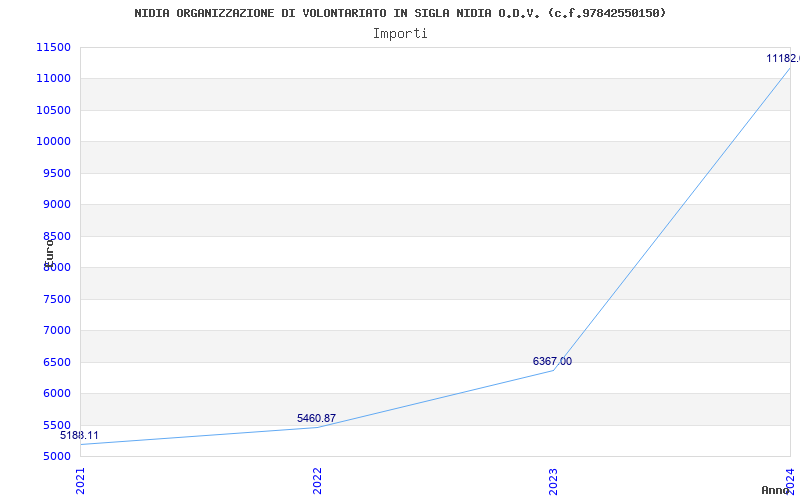Click the 9000 y-axis tick label
The height and width of the screenshot is (500, 800).
click(56, 205)
